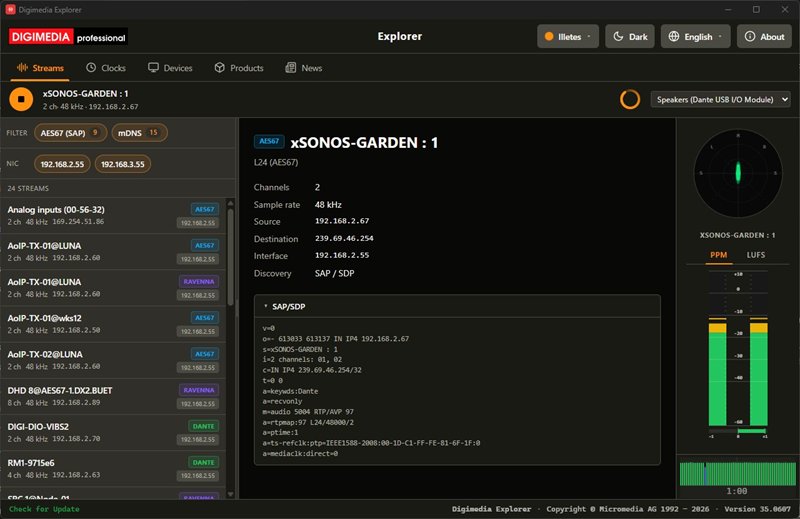
Task: Open the Illetes dropdown
Action: (x=568, y=36)
